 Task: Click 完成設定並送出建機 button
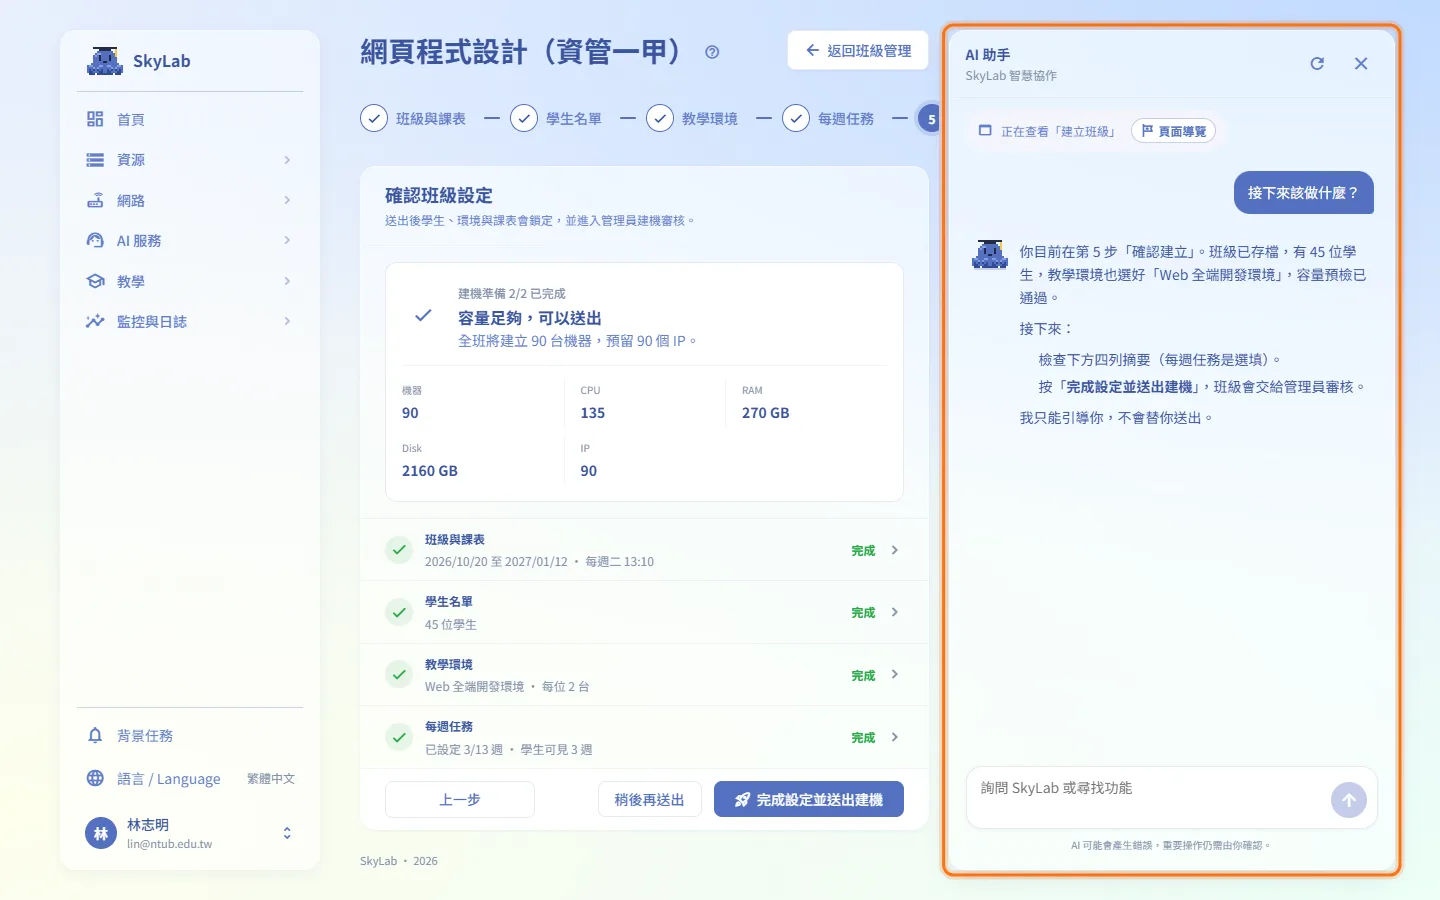click(809, 799)
